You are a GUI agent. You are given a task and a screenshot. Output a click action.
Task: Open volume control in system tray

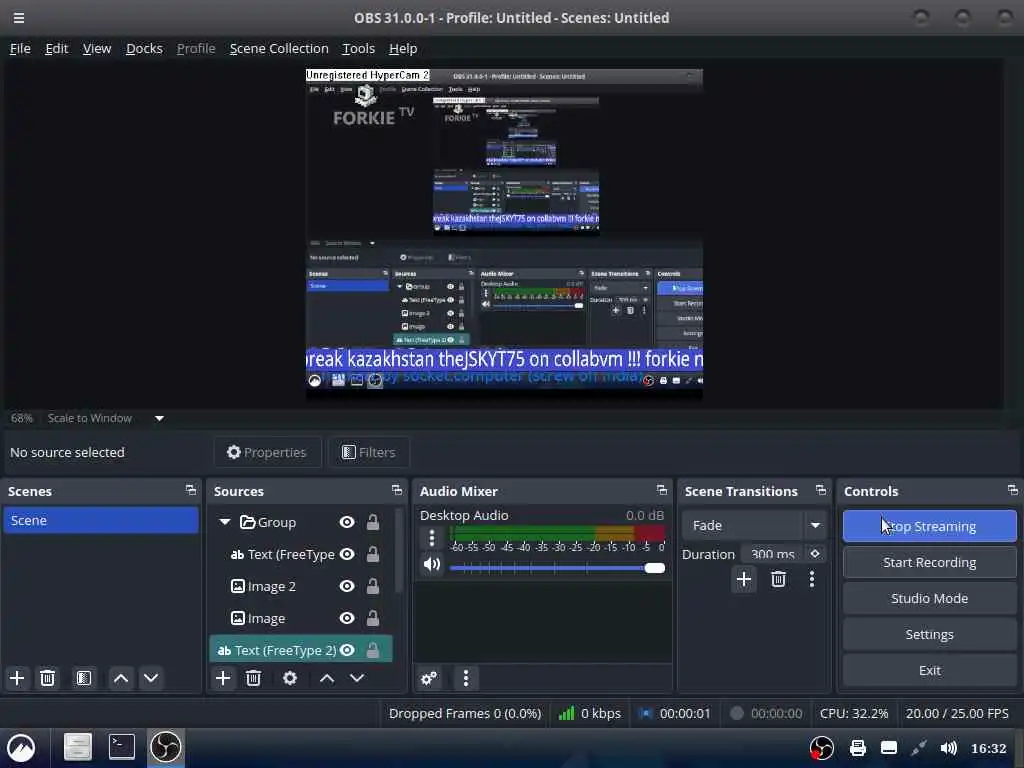948,748
